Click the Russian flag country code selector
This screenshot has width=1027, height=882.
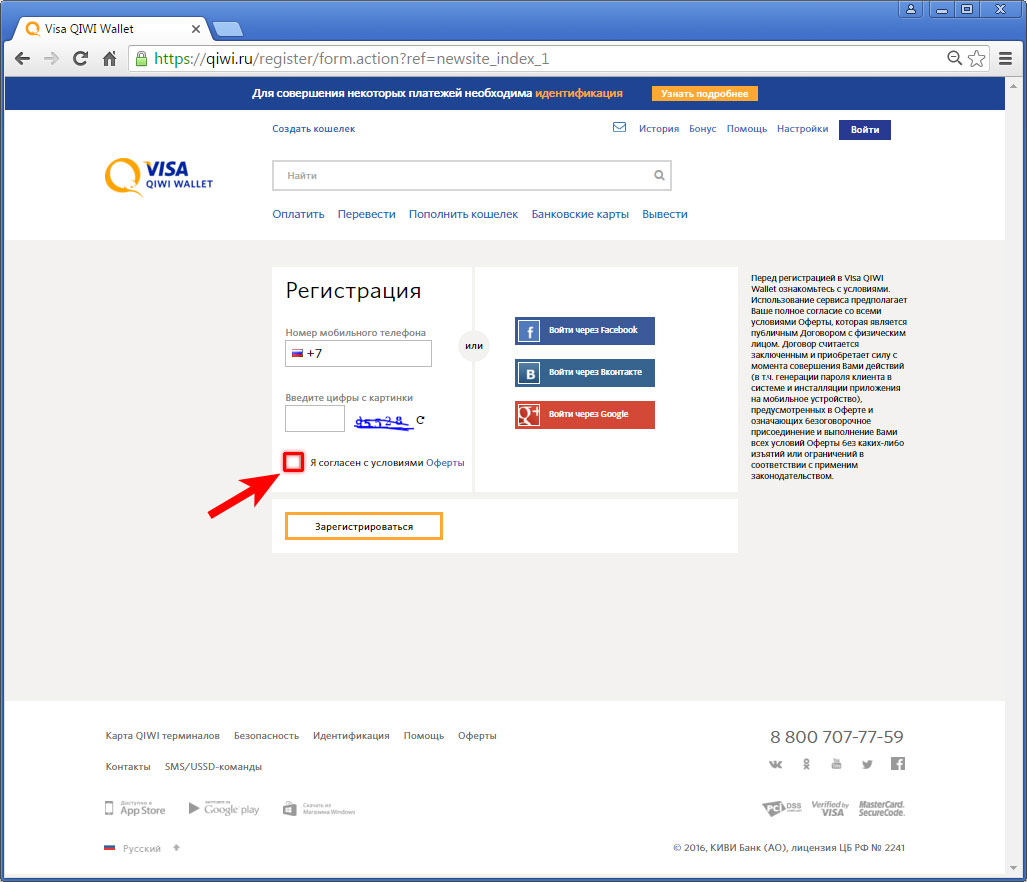tap(297, 353)
